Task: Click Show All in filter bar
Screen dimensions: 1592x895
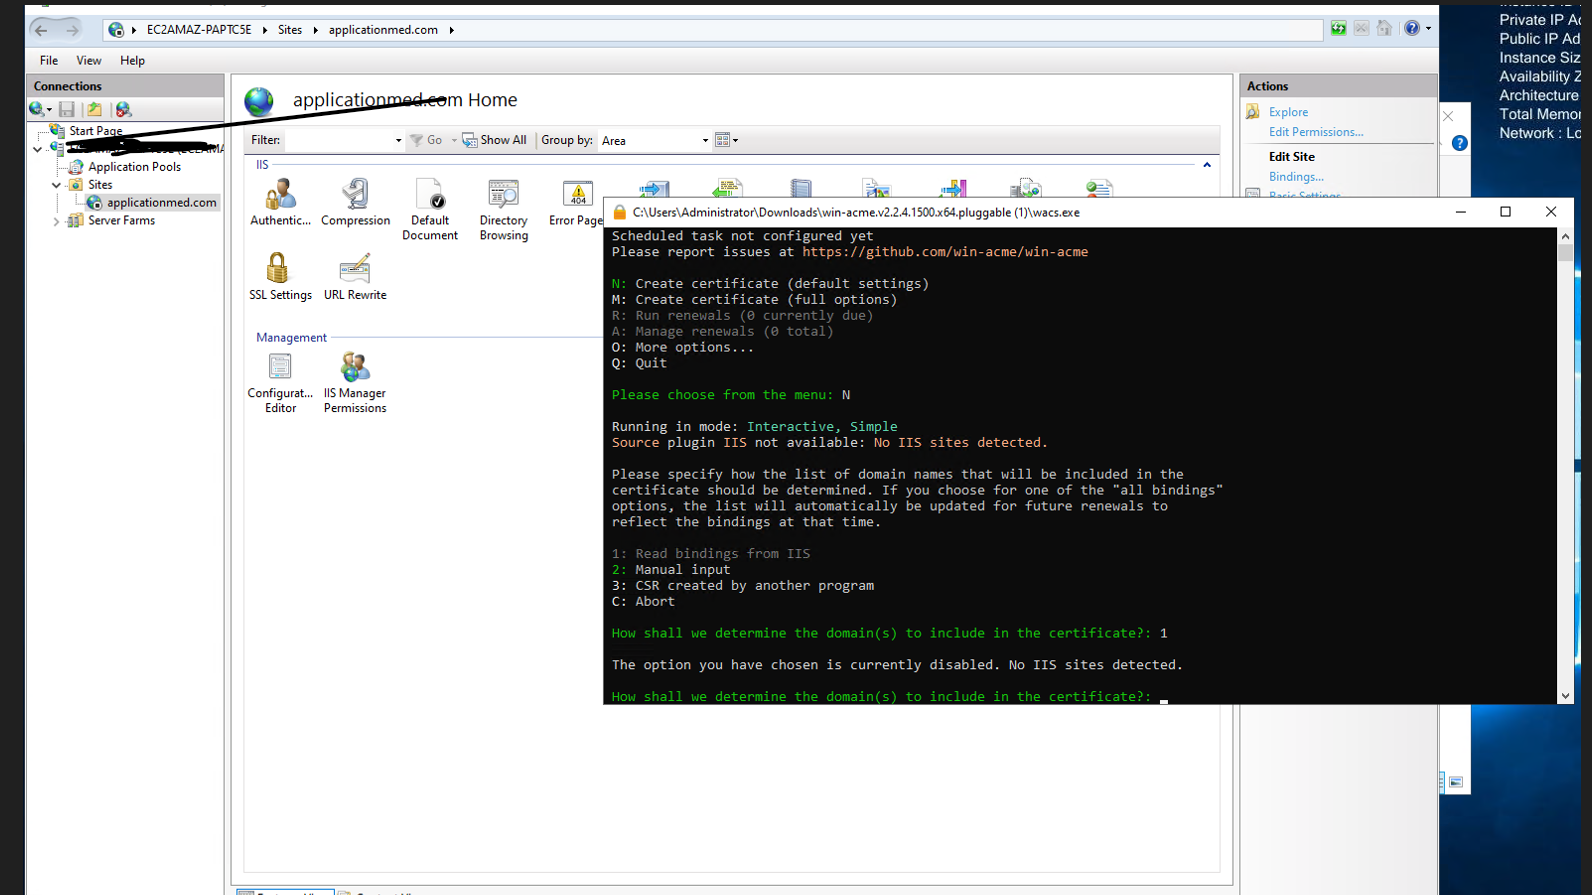Action: pos(494,140)
